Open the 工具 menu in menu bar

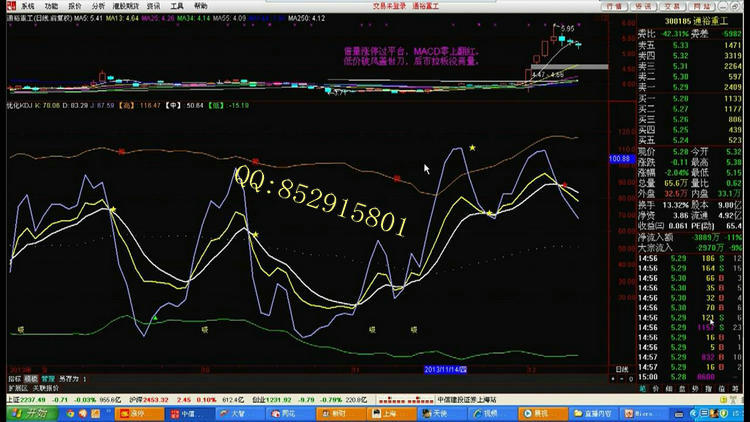pyautogui.click(x=176, y=6)
